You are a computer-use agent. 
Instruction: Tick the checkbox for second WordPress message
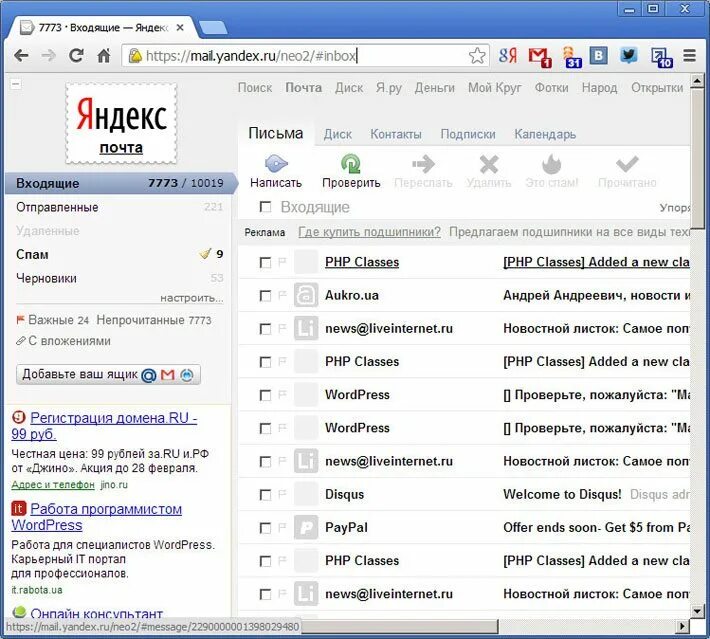[x=265, y=428]
